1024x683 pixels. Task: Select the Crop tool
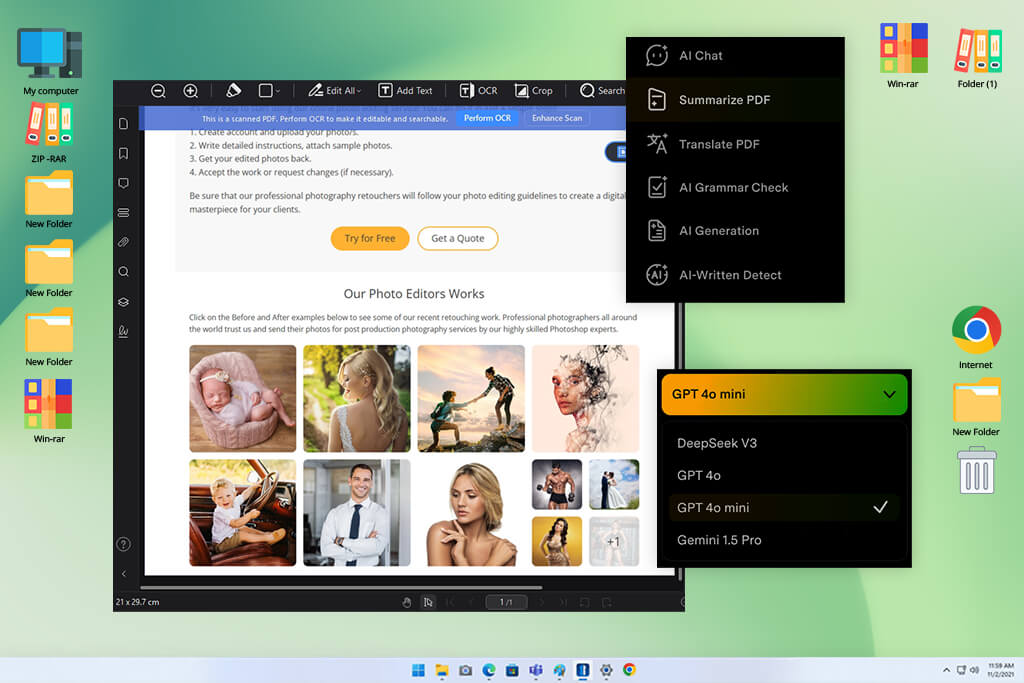coord(534,91)
